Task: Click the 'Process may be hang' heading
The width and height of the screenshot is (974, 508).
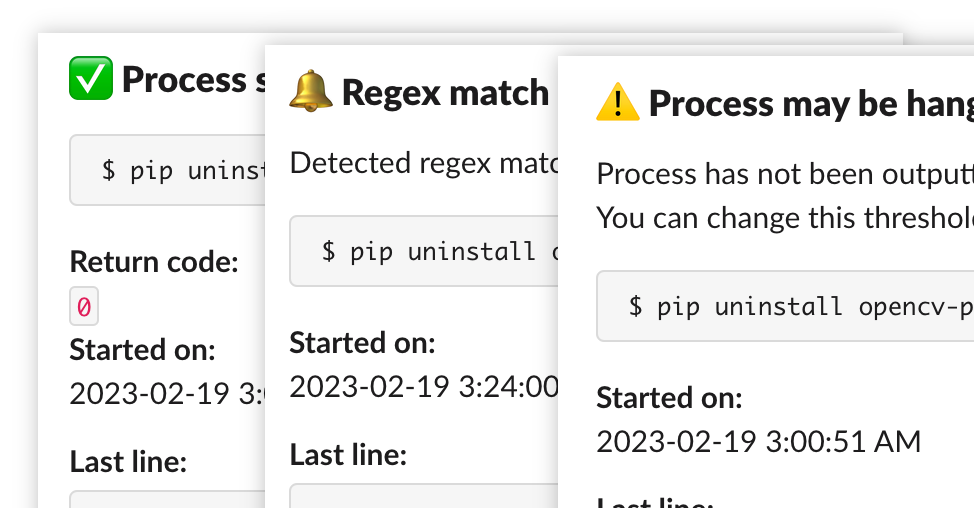Action: [811, 104]
